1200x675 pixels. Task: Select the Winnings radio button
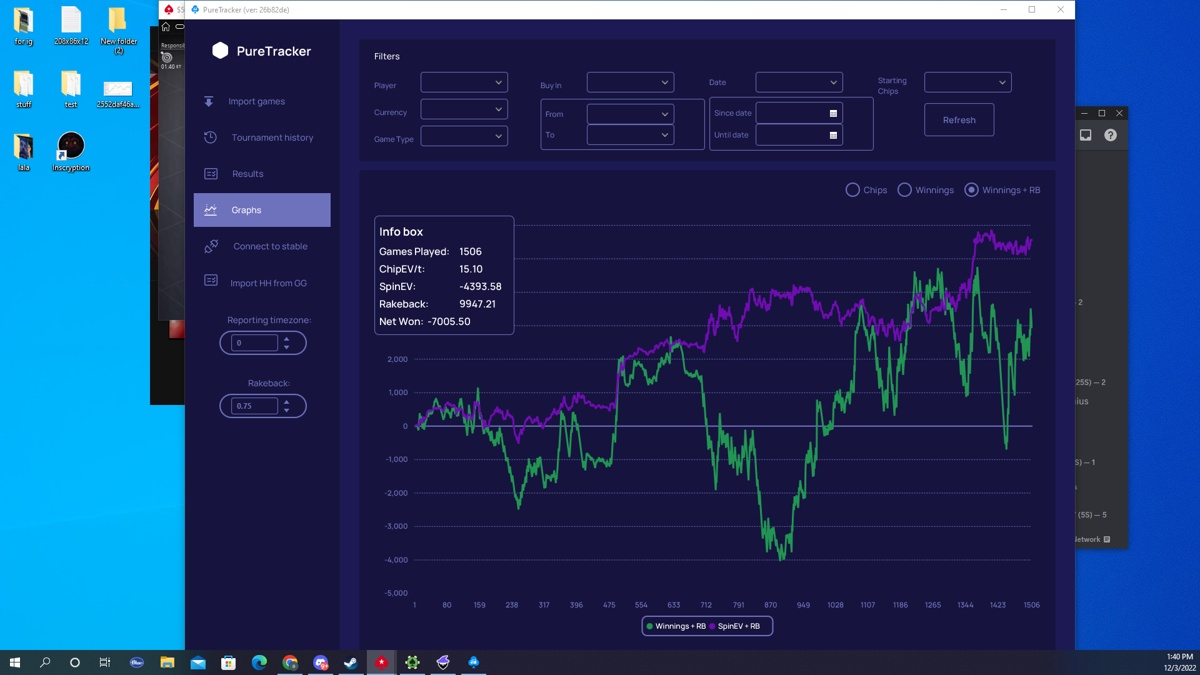tap(905, 190)
